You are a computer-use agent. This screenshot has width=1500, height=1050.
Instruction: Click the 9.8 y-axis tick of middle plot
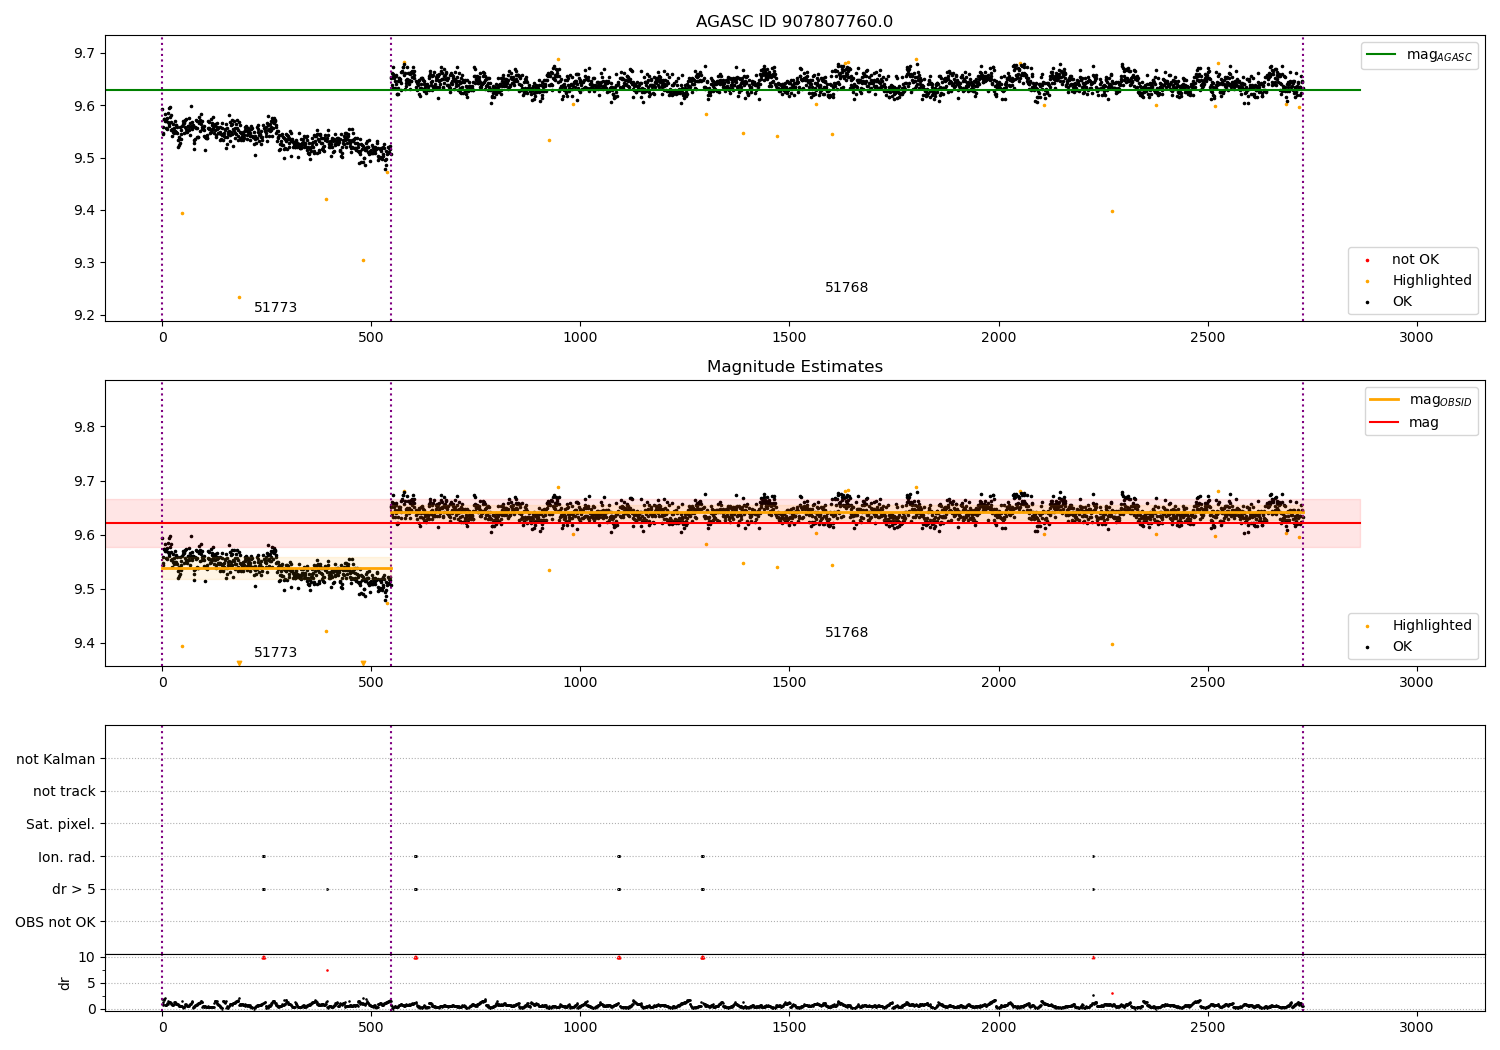click(86, 427)
